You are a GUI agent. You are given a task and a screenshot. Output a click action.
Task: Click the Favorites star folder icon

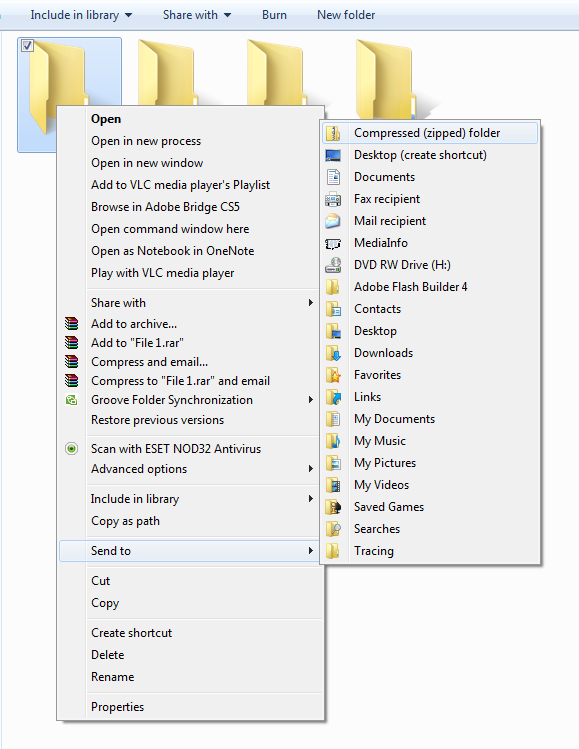(333, 375)
